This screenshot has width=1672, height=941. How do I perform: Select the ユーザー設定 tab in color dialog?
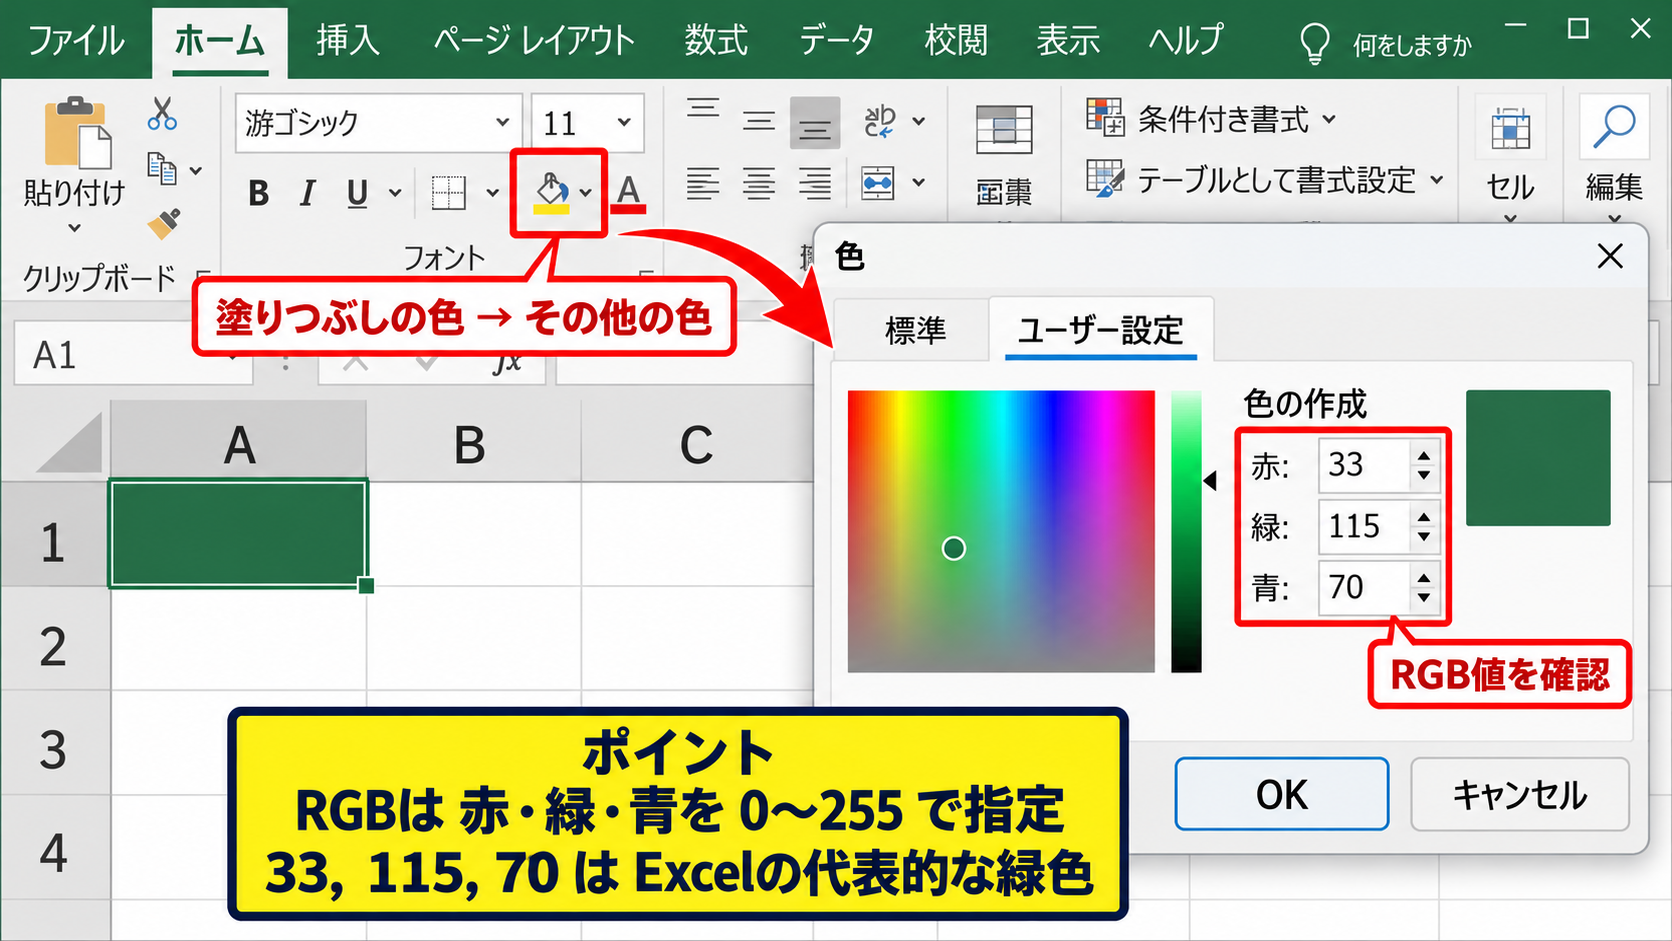1101,329
